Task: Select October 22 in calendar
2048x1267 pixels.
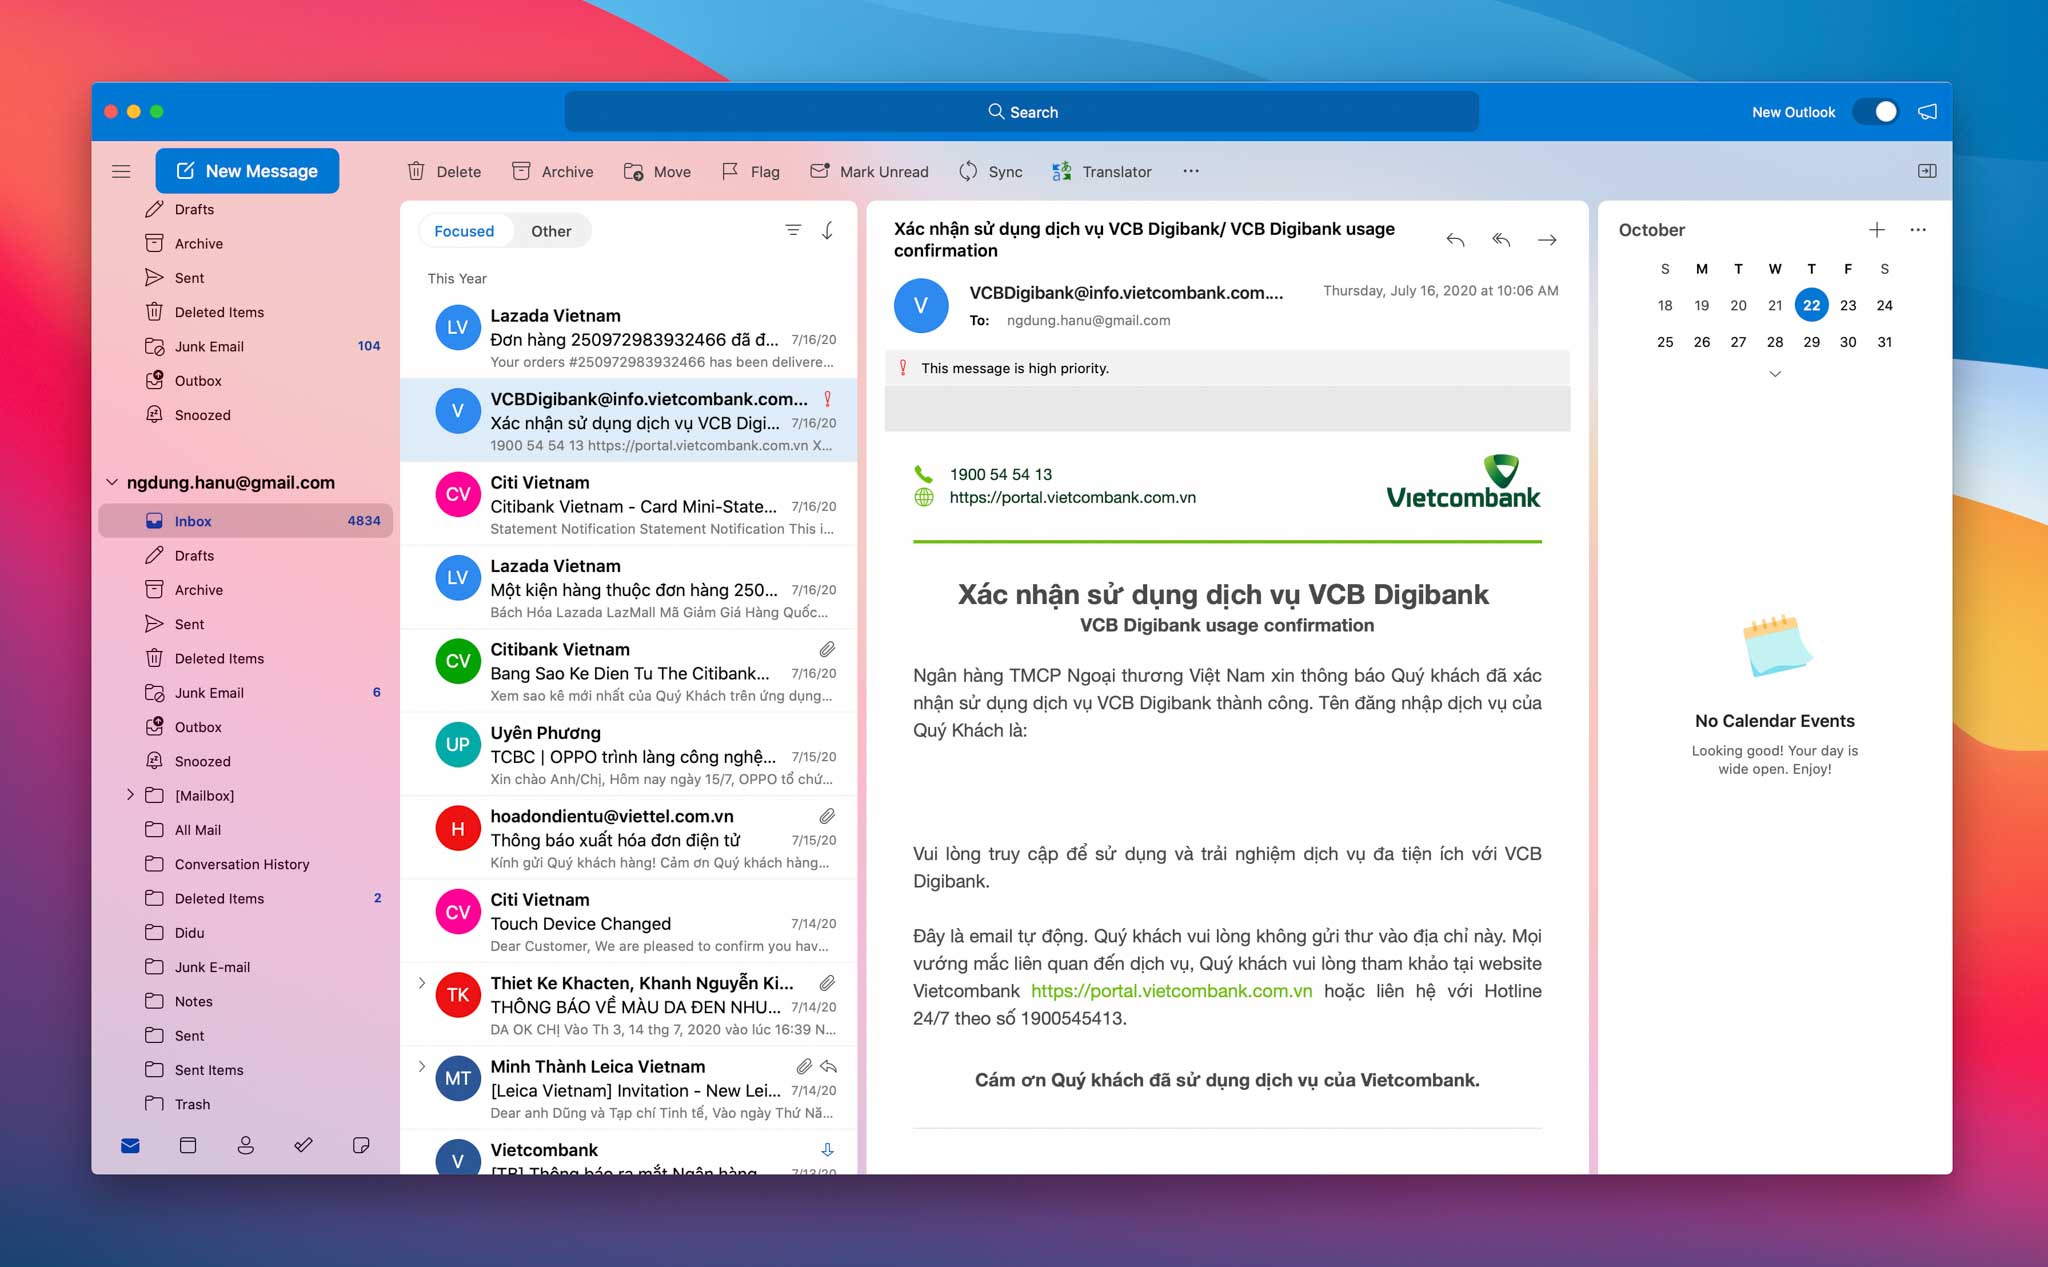Action: [x=1811, y=305]
